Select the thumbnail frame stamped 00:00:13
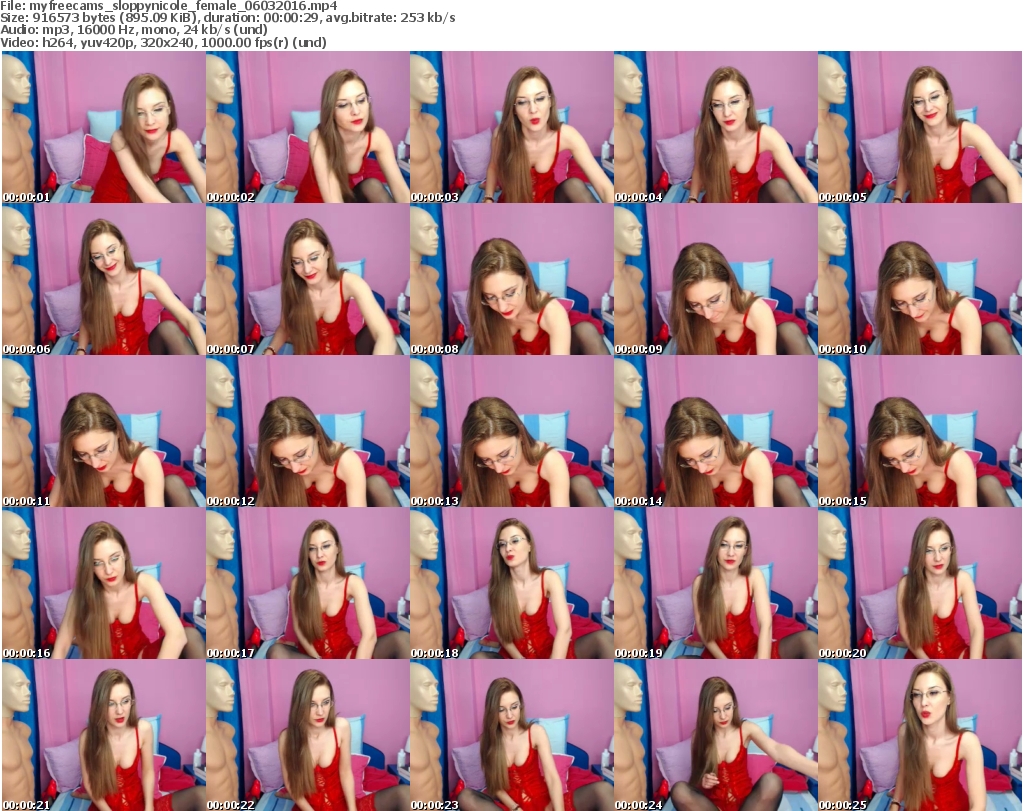 coord(511,432)
